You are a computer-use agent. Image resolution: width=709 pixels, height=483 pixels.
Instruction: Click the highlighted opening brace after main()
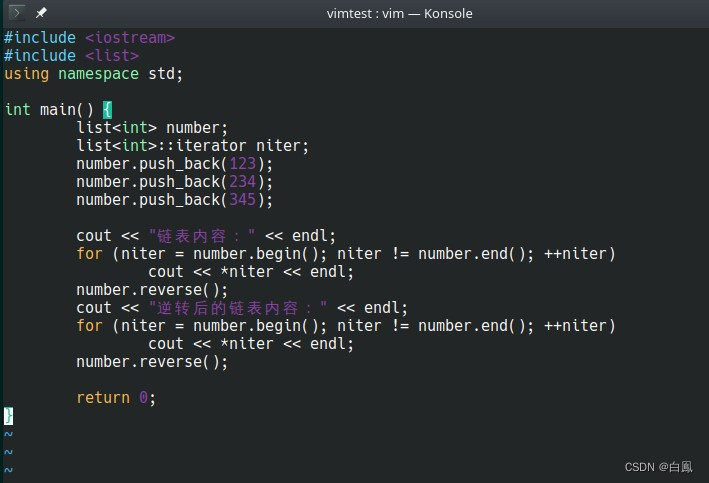[108, 110]
